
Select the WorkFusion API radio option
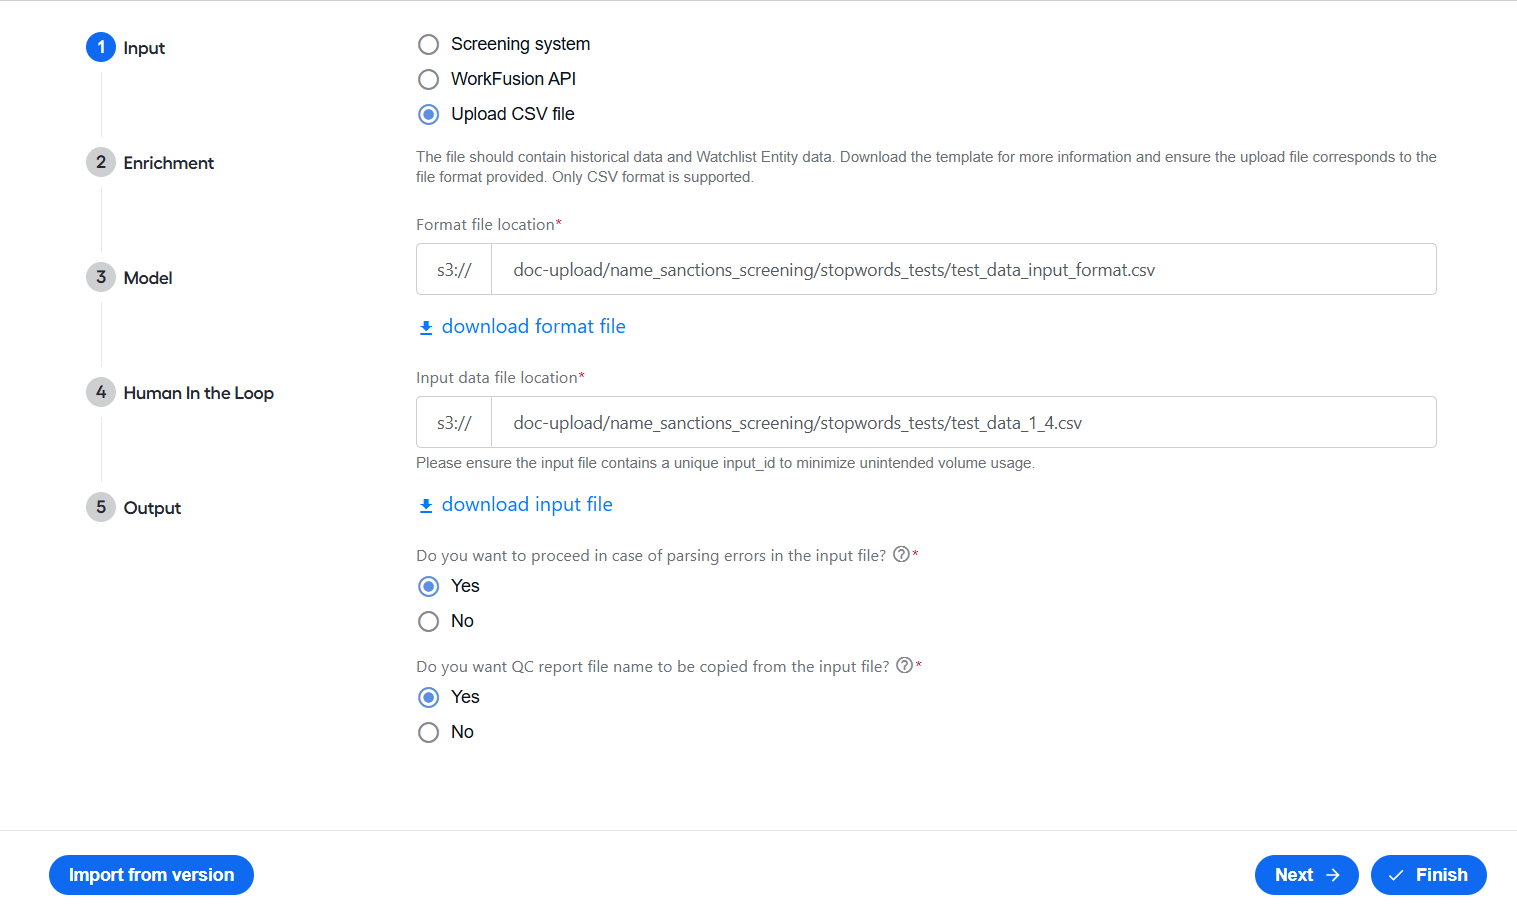click(x=428, y=79)
